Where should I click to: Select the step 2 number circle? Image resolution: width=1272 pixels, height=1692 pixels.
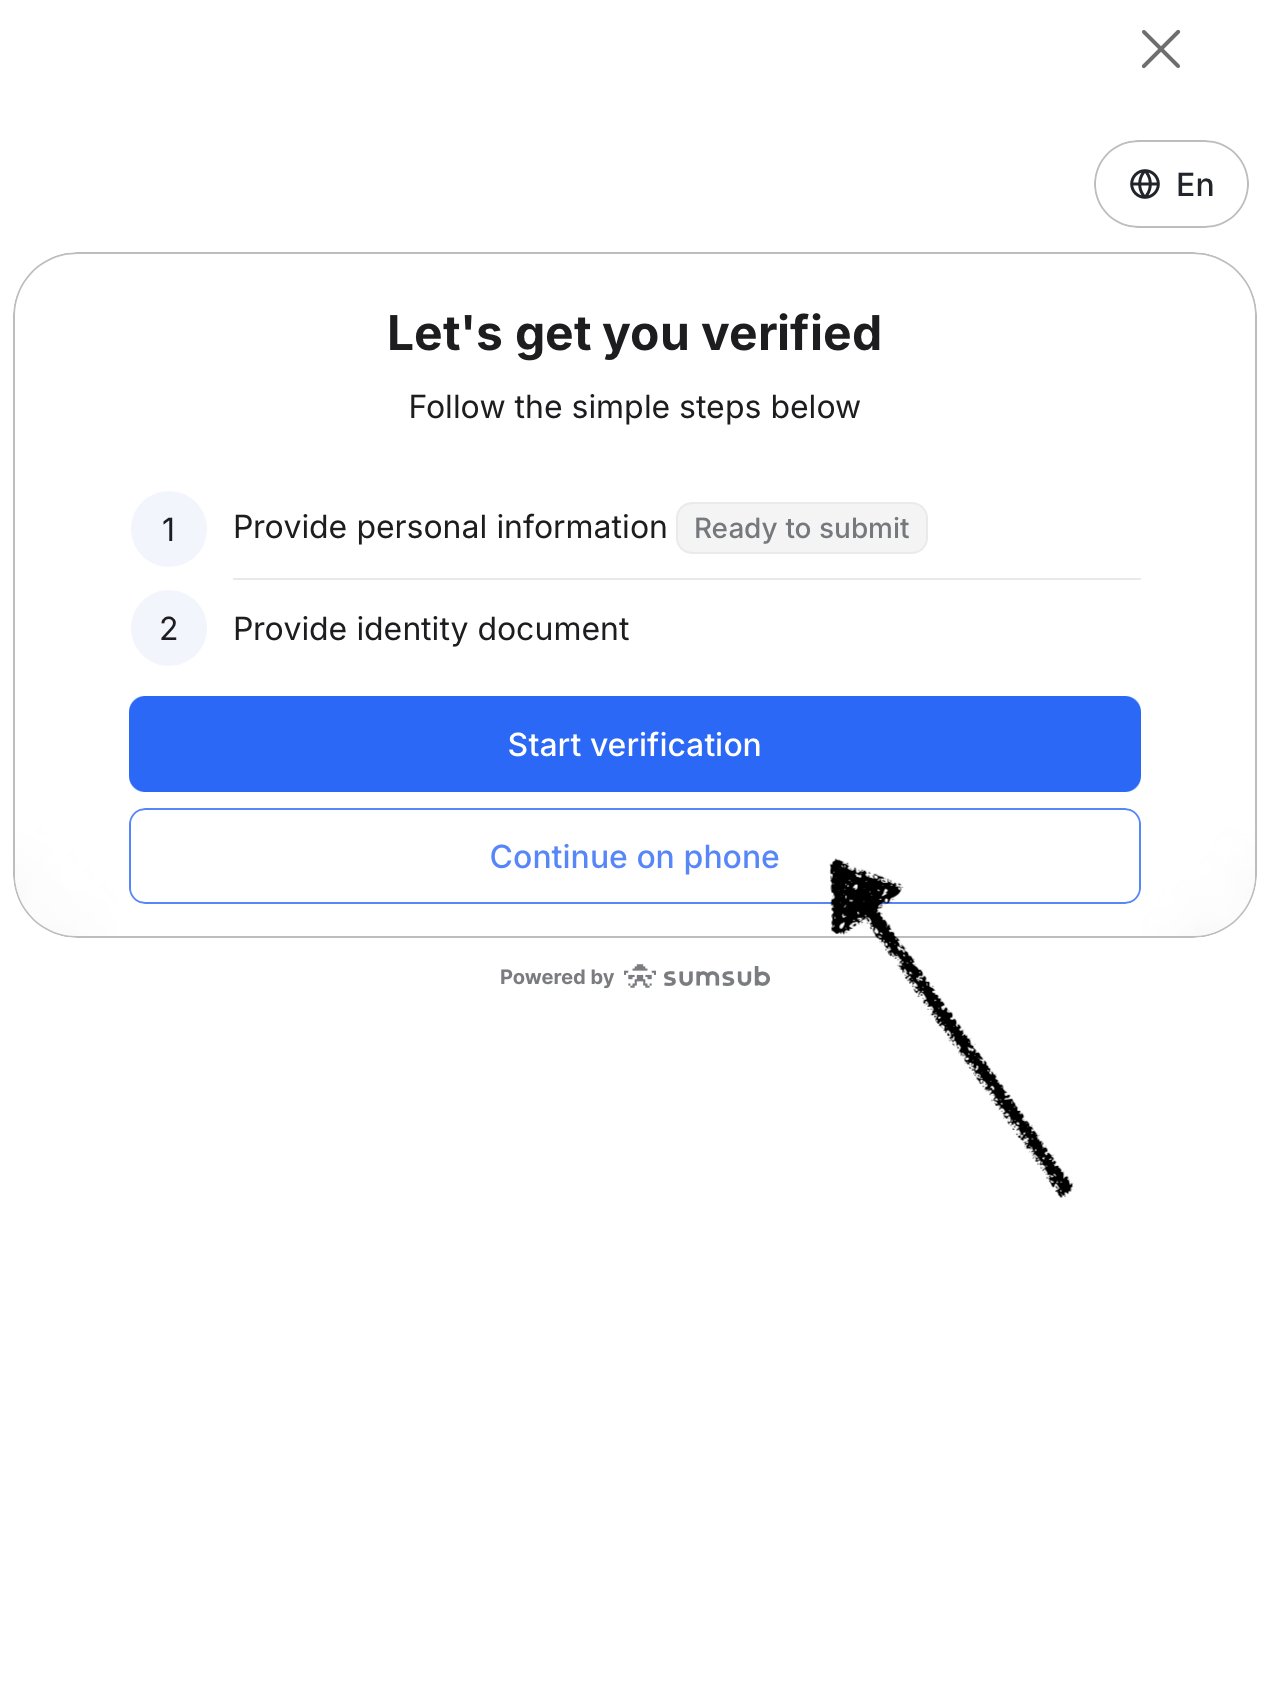coord(169,629)
